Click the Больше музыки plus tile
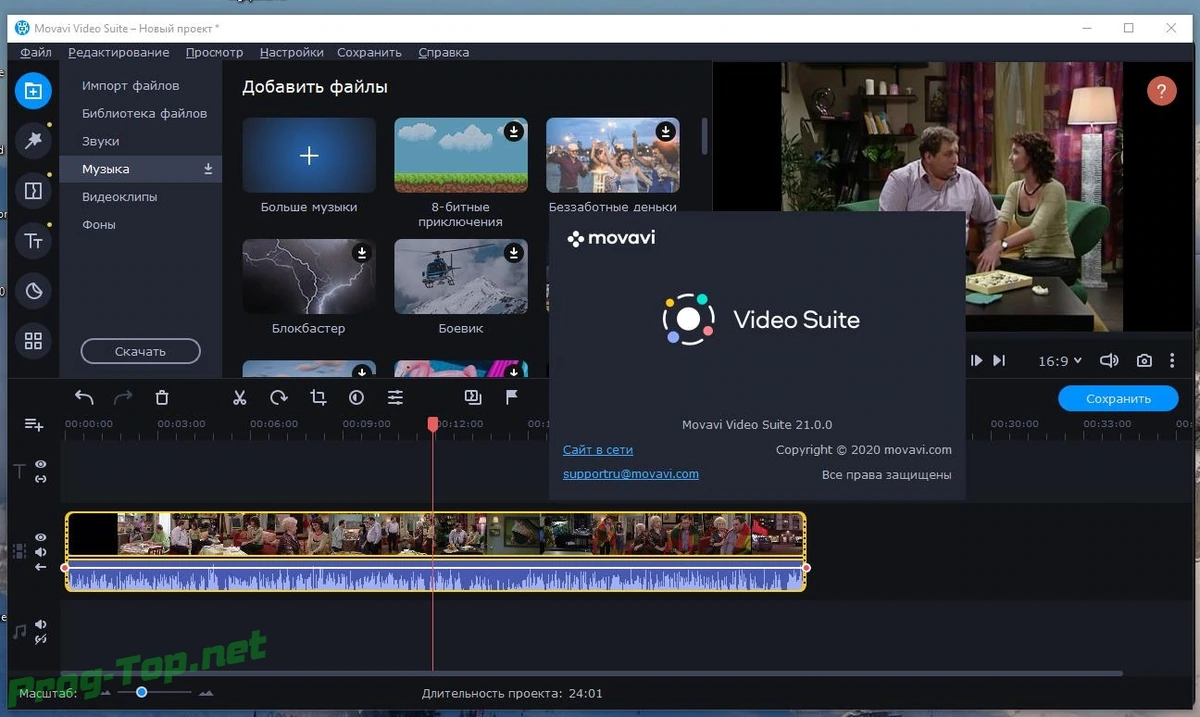Image resolution: width=1200 pixels, height=717 pixels. 309,155
